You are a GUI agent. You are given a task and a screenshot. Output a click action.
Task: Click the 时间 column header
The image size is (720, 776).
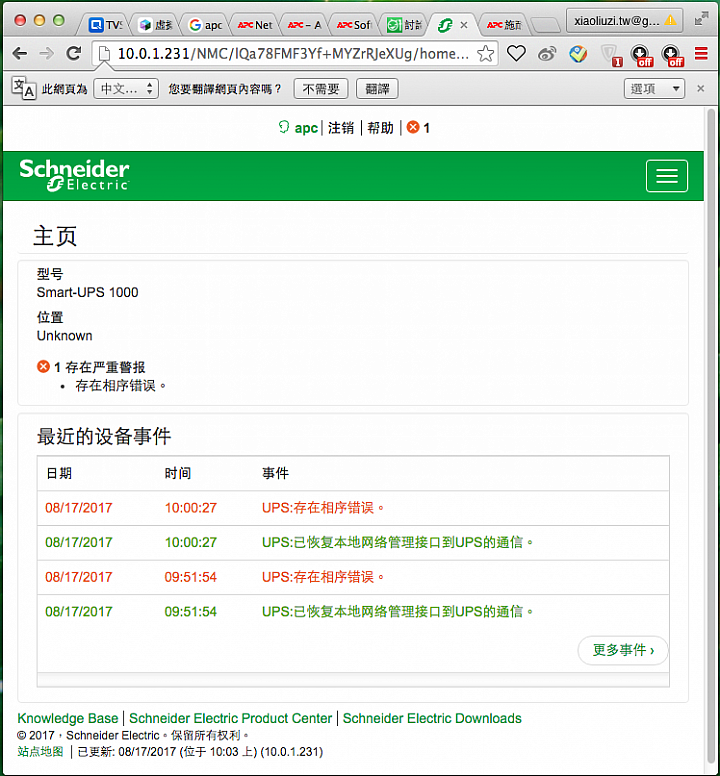(x=178, y=473)
